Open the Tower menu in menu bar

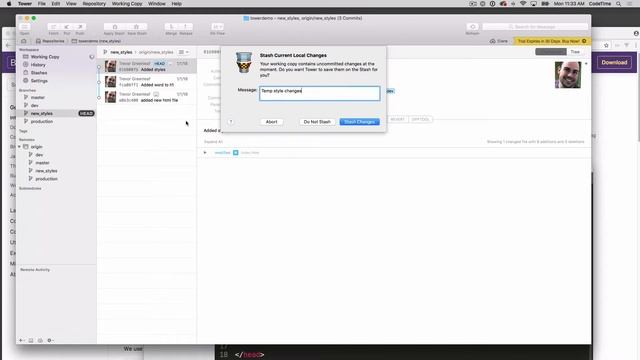click(24, 4)
